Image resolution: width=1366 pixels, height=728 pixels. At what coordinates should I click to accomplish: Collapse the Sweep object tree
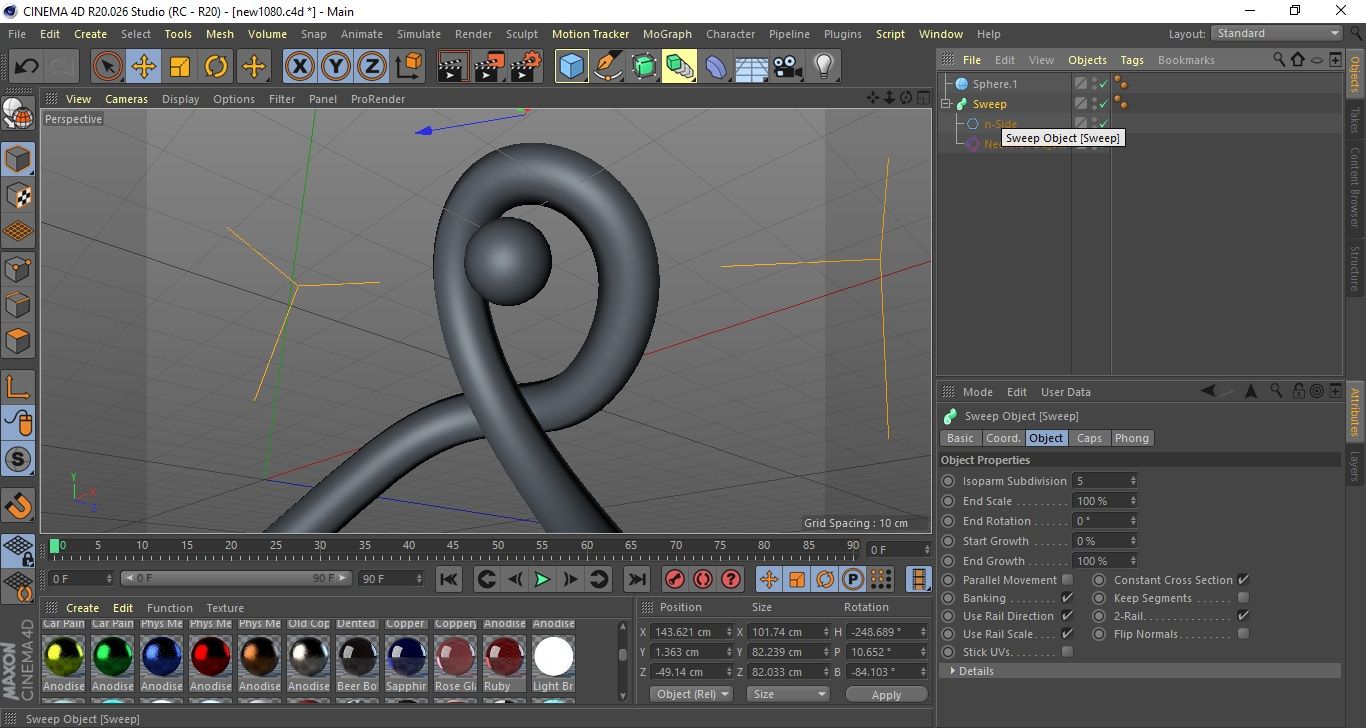tap(946, 104)
